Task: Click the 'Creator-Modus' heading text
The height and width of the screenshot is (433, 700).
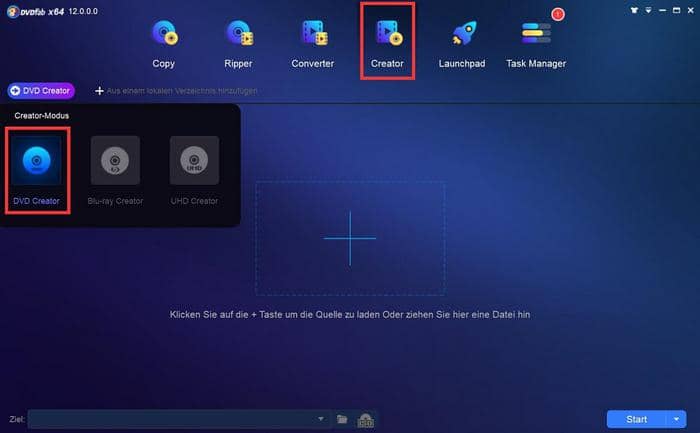Action: click(x=42, y=116)
